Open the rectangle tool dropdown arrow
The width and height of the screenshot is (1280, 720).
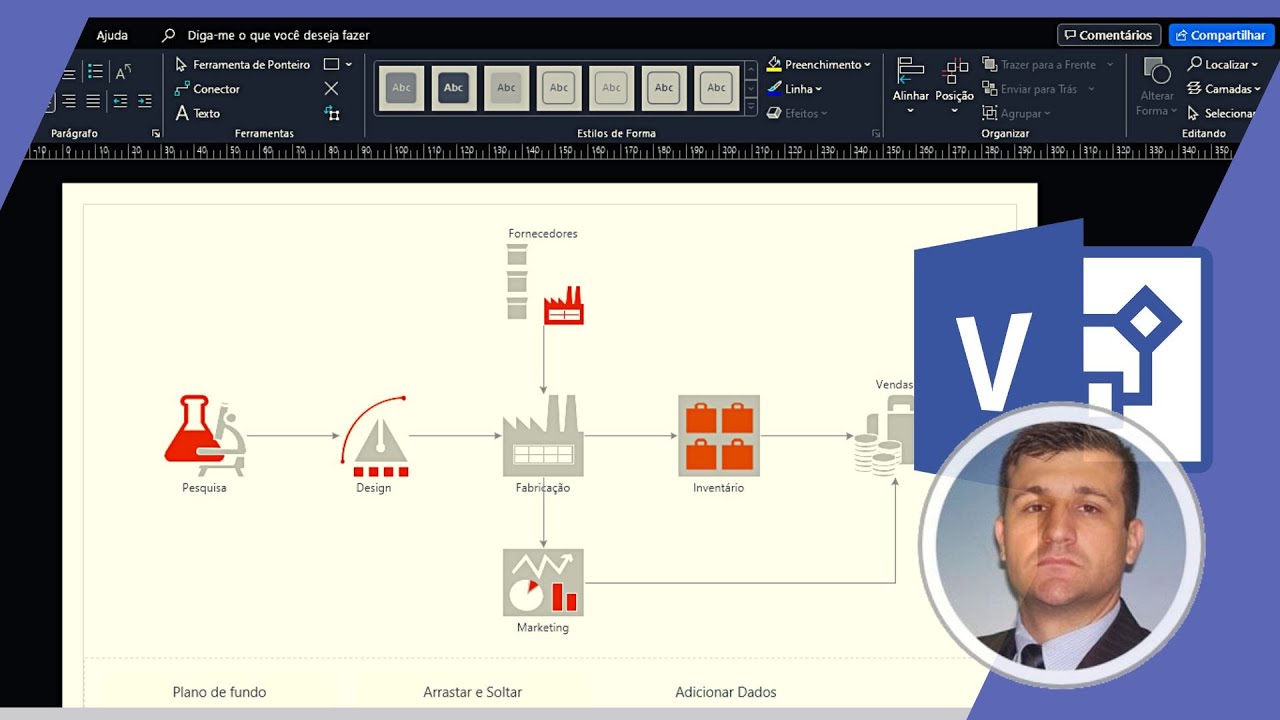click(349, 64)
